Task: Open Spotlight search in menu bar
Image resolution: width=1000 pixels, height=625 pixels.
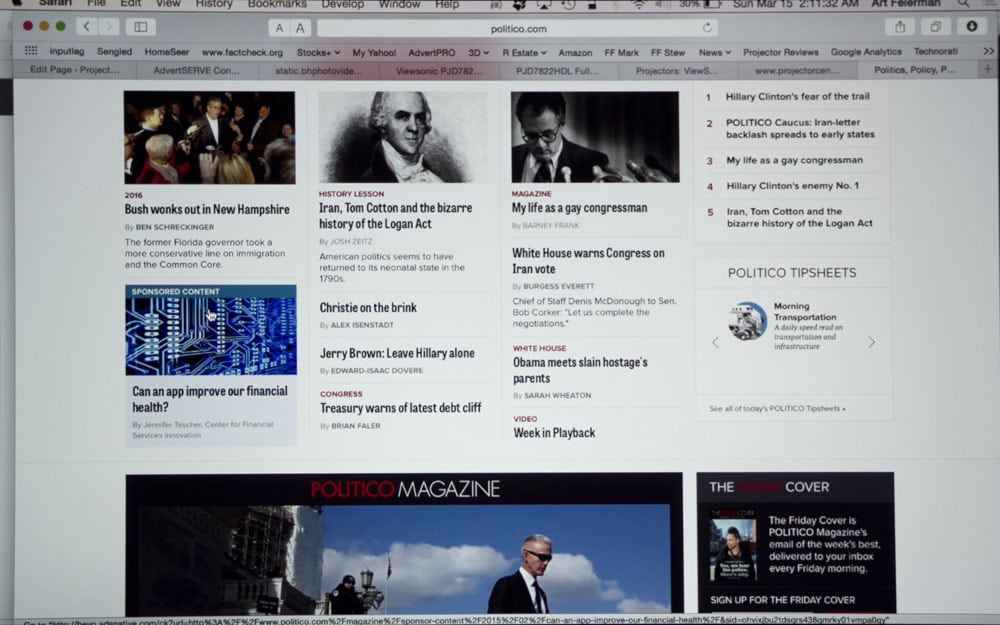Action: pos(962,4)
